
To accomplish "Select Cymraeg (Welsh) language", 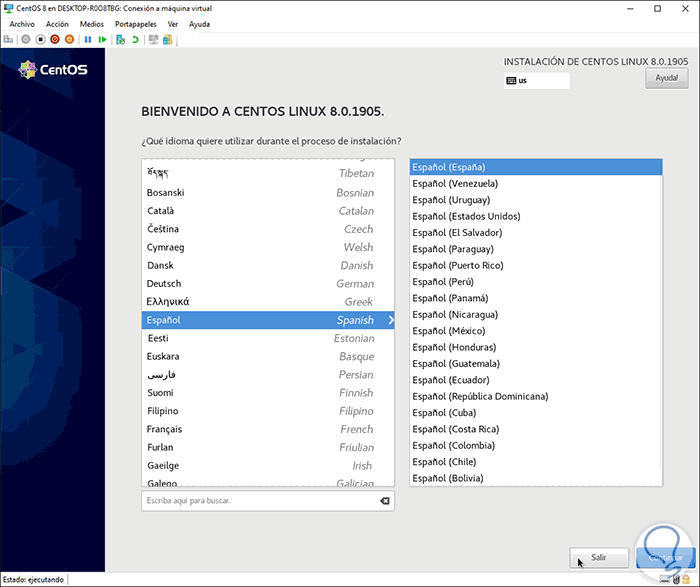I will click(268, 247).
